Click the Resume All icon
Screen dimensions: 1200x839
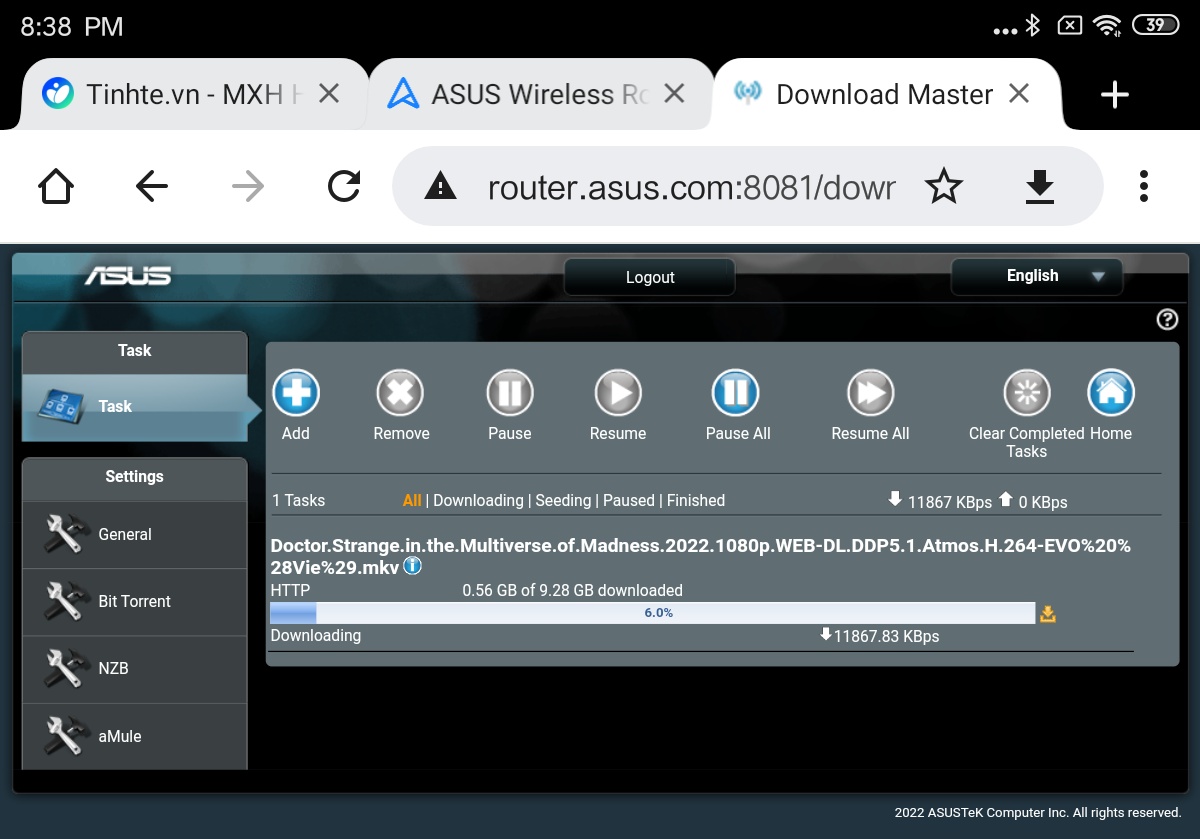click(871, 393)
